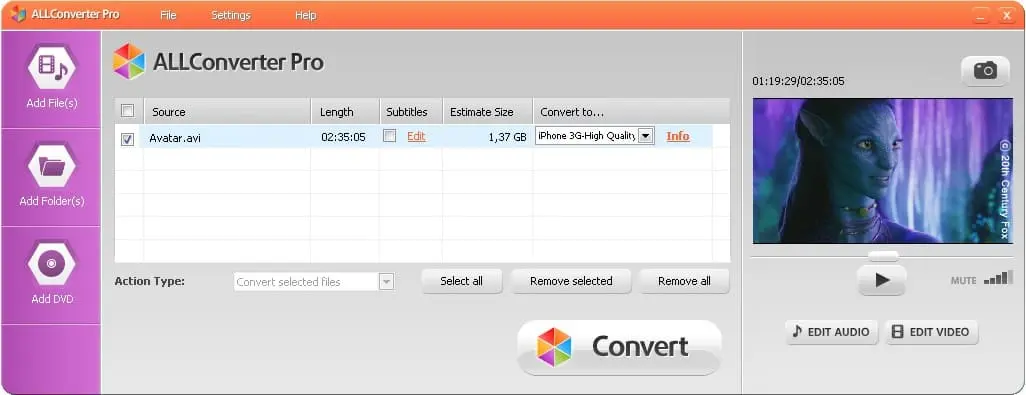Click the Edit subtitles link

pyautogui.click(x=416, y=136)
